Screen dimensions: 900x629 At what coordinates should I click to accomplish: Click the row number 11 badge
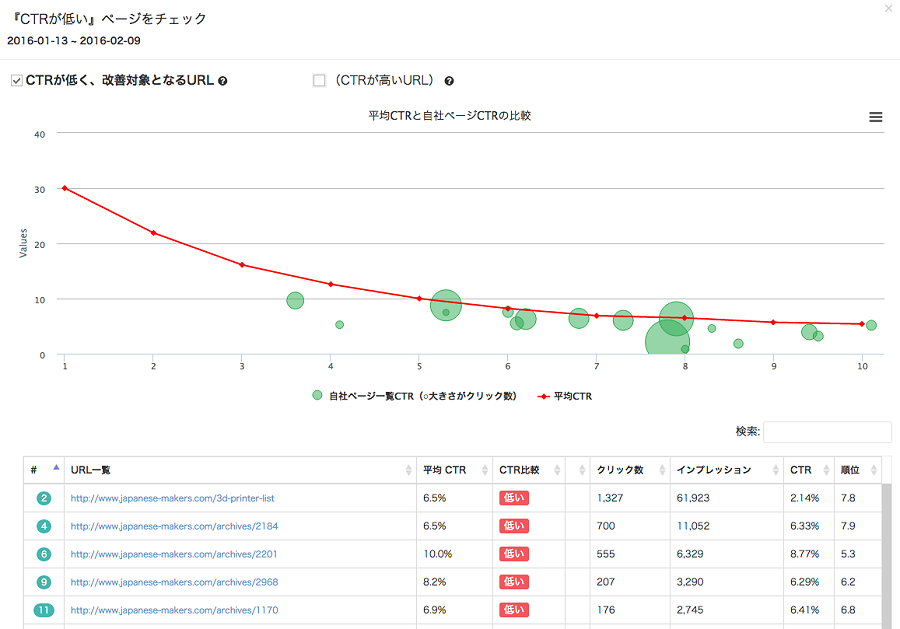pos(44,610)
